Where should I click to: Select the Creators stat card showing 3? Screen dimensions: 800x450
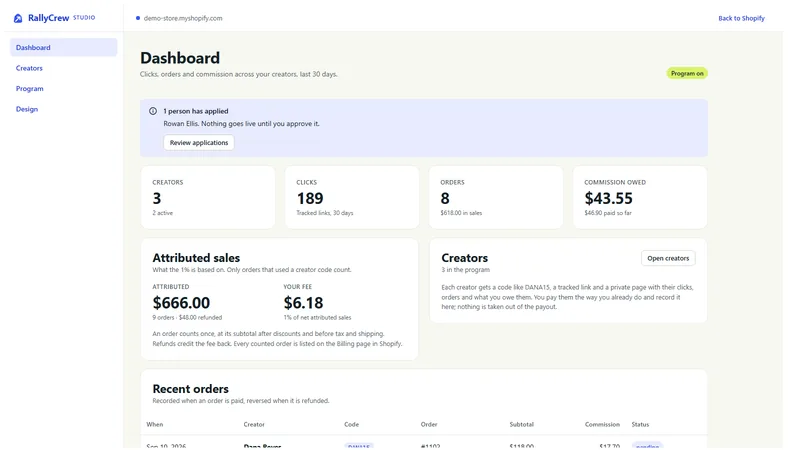pos(208,197)
